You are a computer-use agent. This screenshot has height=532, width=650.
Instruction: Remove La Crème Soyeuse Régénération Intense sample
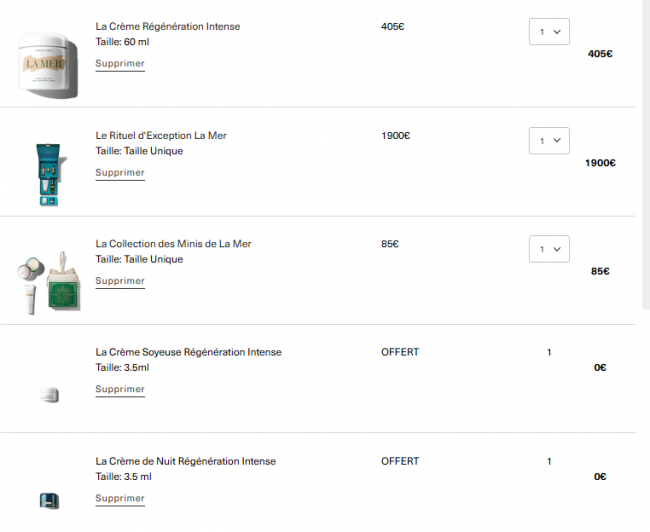coord(120,390)
